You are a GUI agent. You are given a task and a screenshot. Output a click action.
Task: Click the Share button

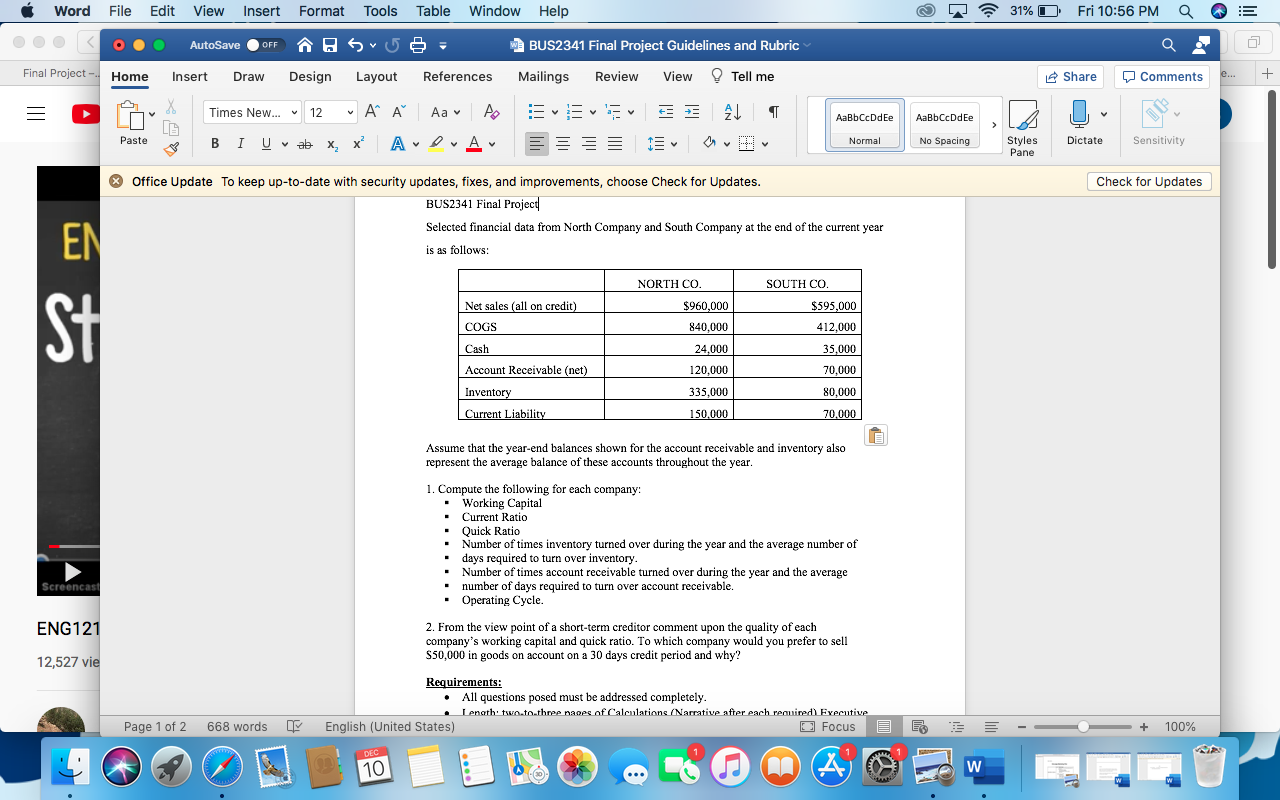1071,76
